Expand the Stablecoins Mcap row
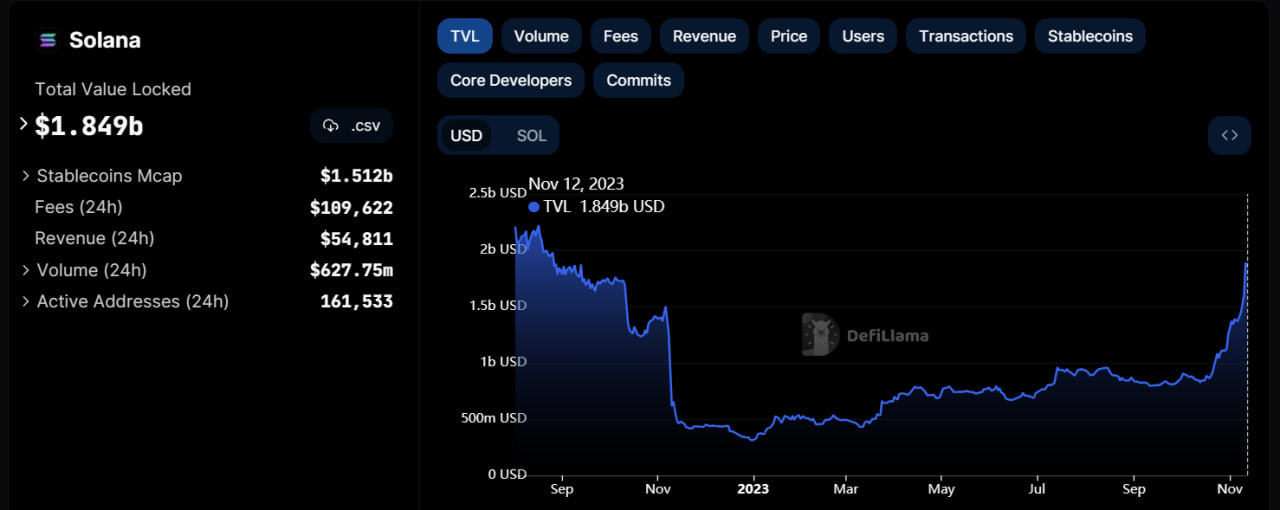Image resolution: width=1280 pixels, height=510 pixels. coord(26,176)
